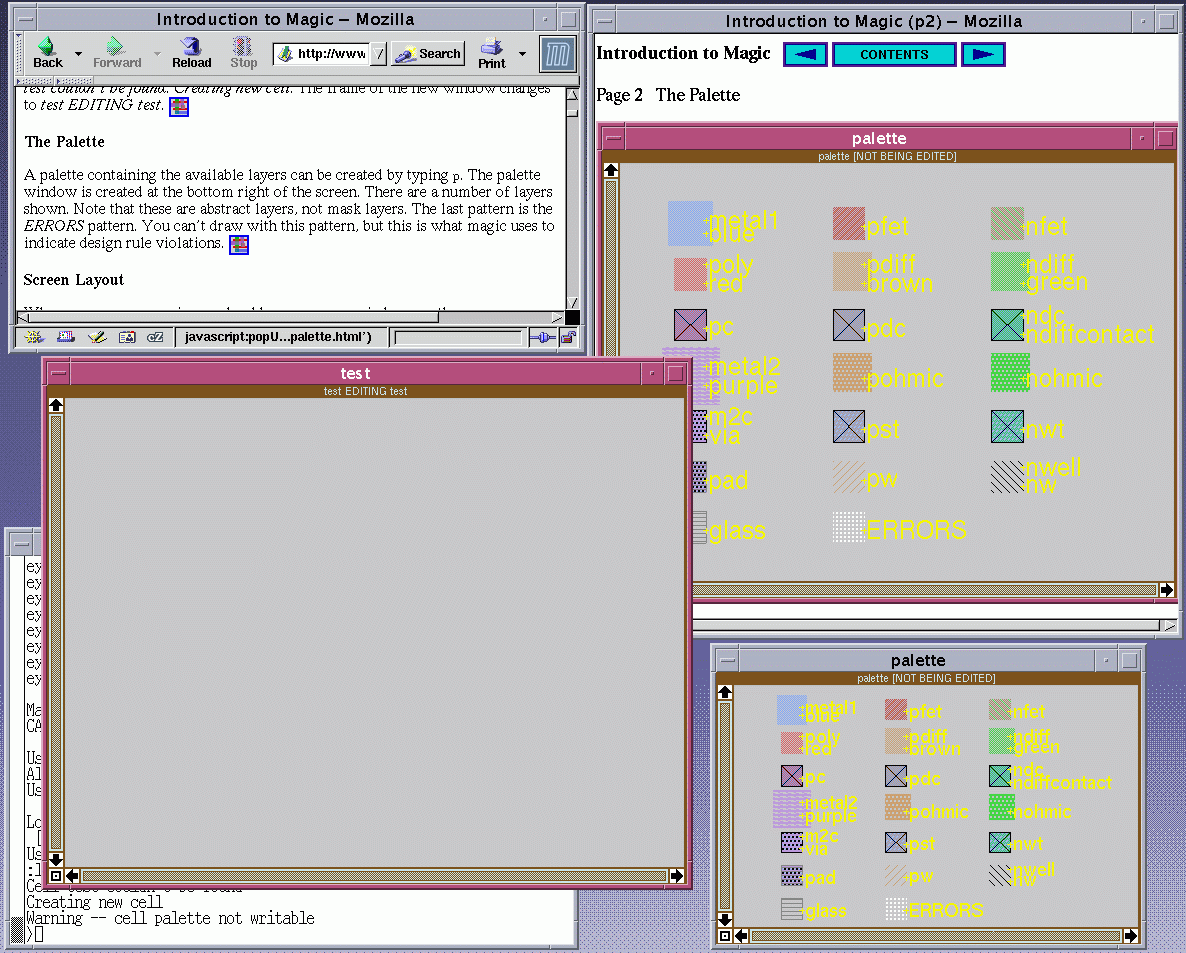Click the online/offline connection icon
The width and height of the screenshot is (1186, 953).
(x=542, y=337)
